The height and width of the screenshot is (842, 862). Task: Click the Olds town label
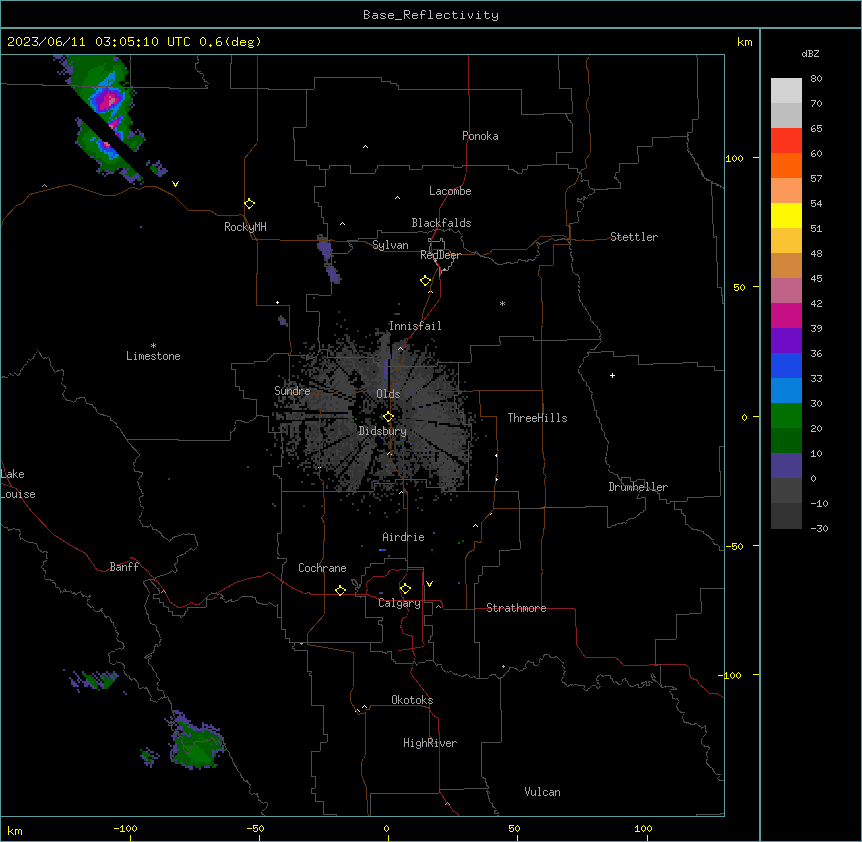click(388, 394)
